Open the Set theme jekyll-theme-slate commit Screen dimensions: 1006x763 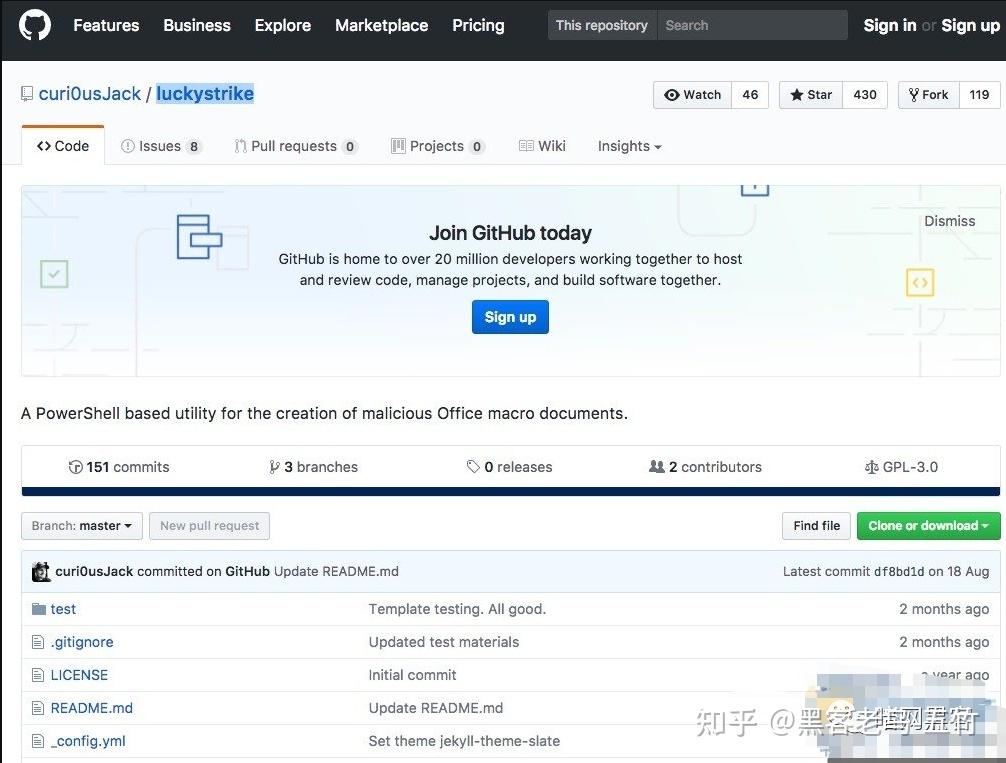click(x=464, y=741)
